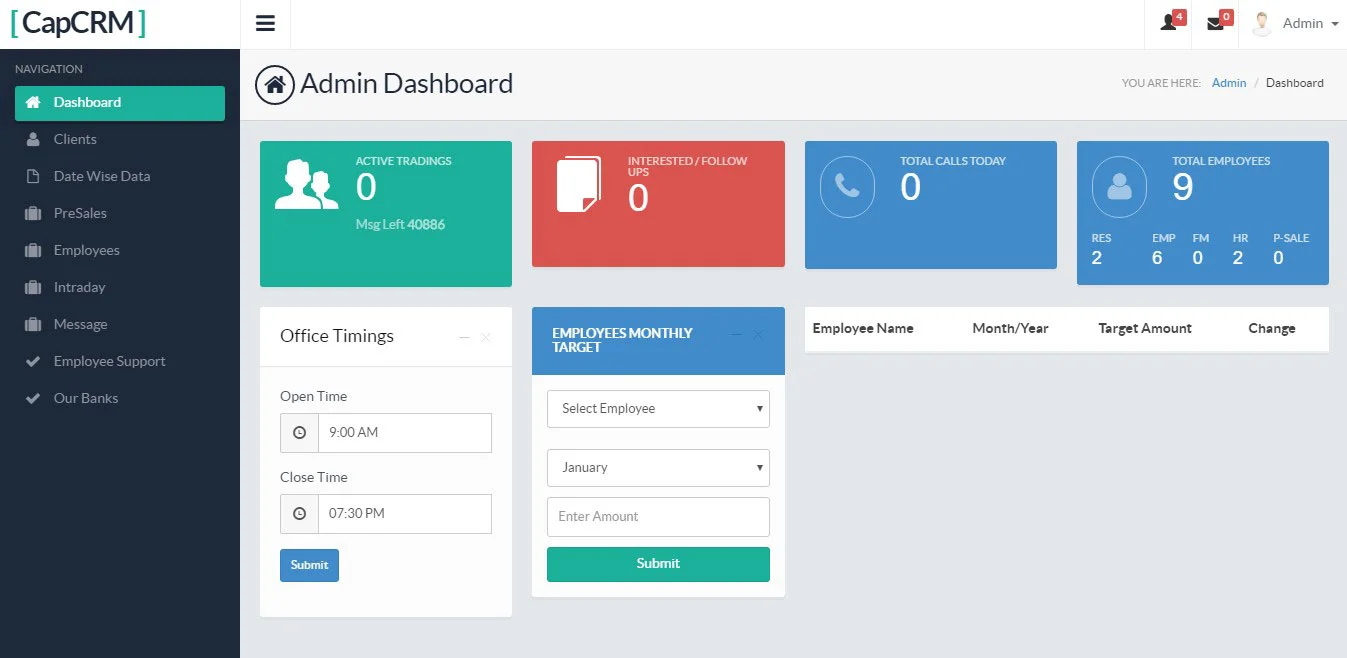The height and width of the screenshot is (658, 1347).
Task: Click the Office Timings panel title
Action: (x=337, y=336)
